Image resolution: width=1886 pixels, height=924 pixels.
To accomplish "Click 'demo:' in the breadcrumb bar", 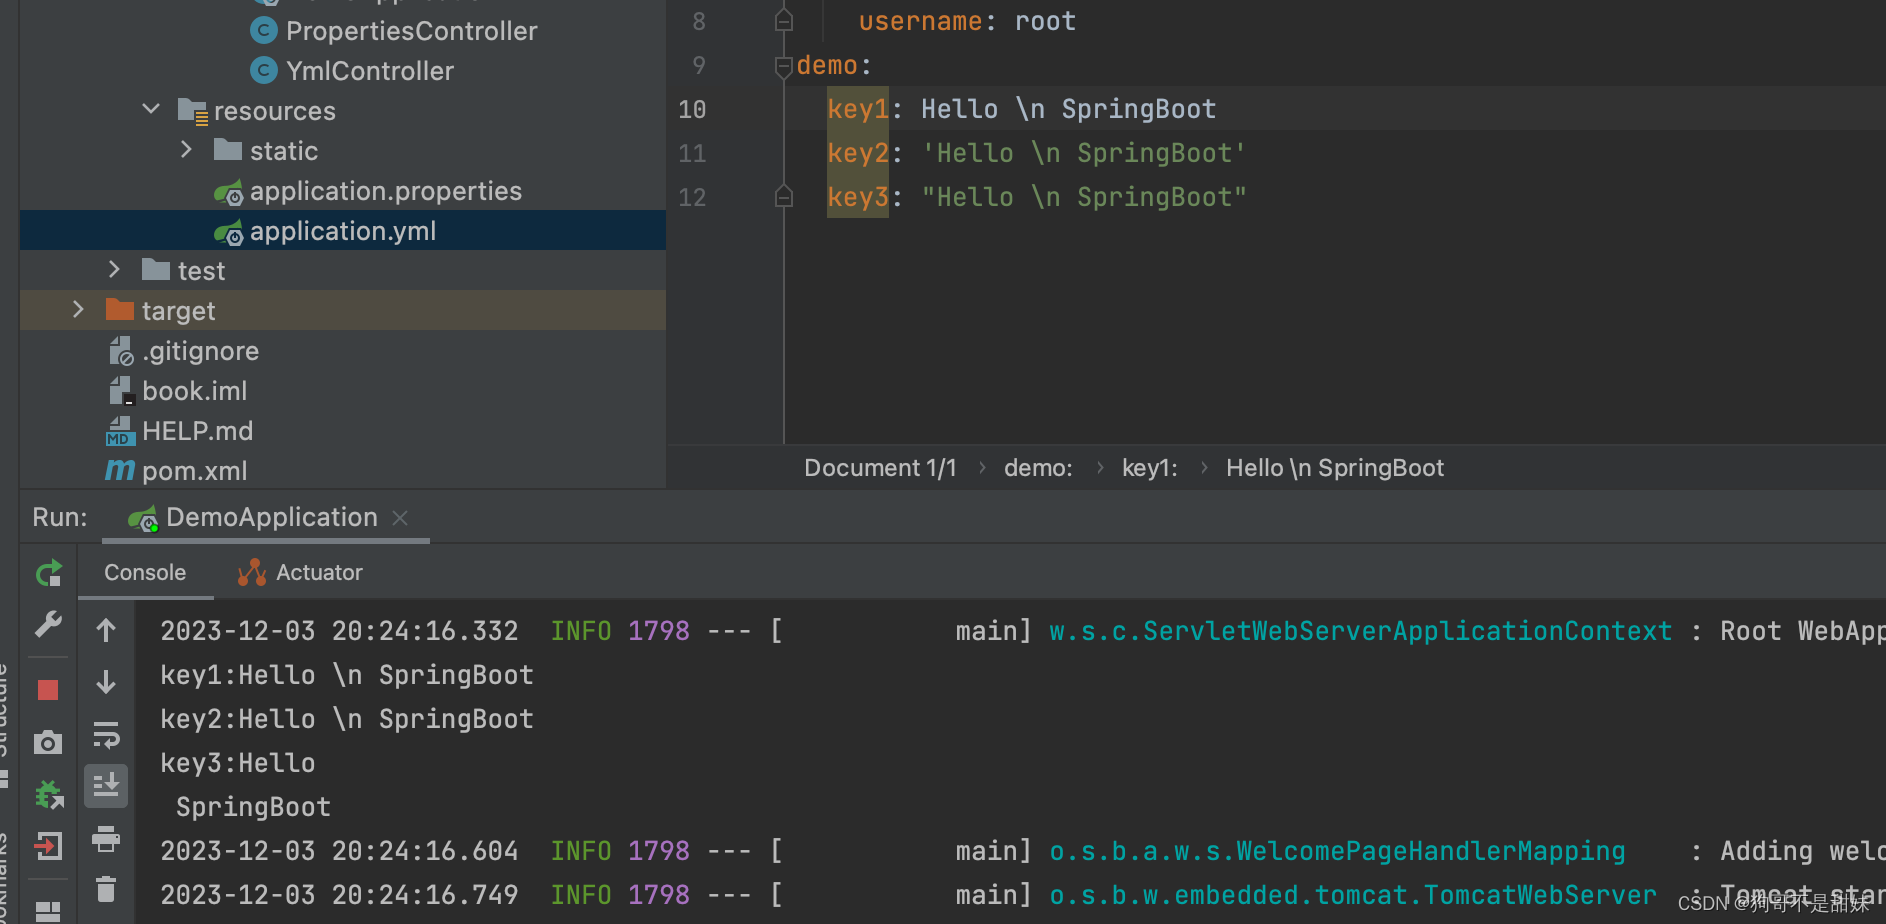I will [x=1038, y=468].
